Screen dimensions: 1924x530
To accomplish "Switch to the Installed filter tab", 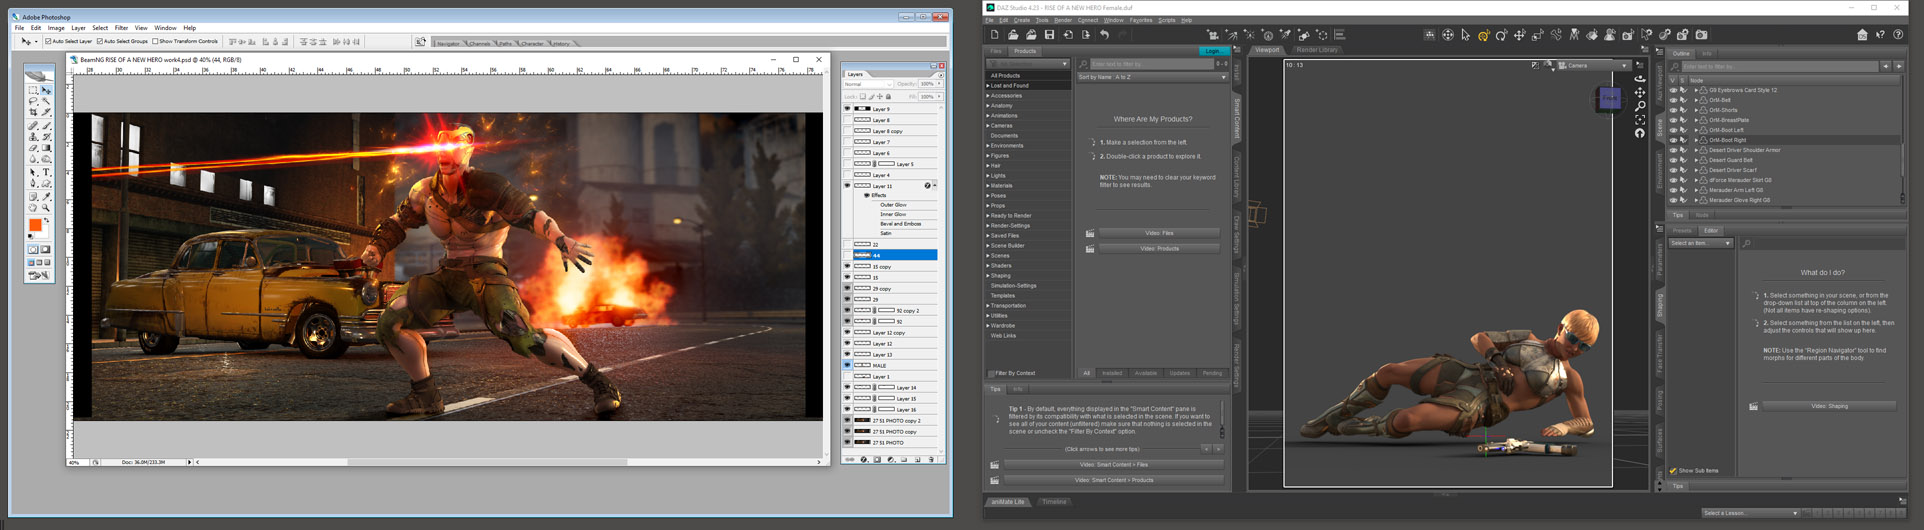I will pos(1112,373).
